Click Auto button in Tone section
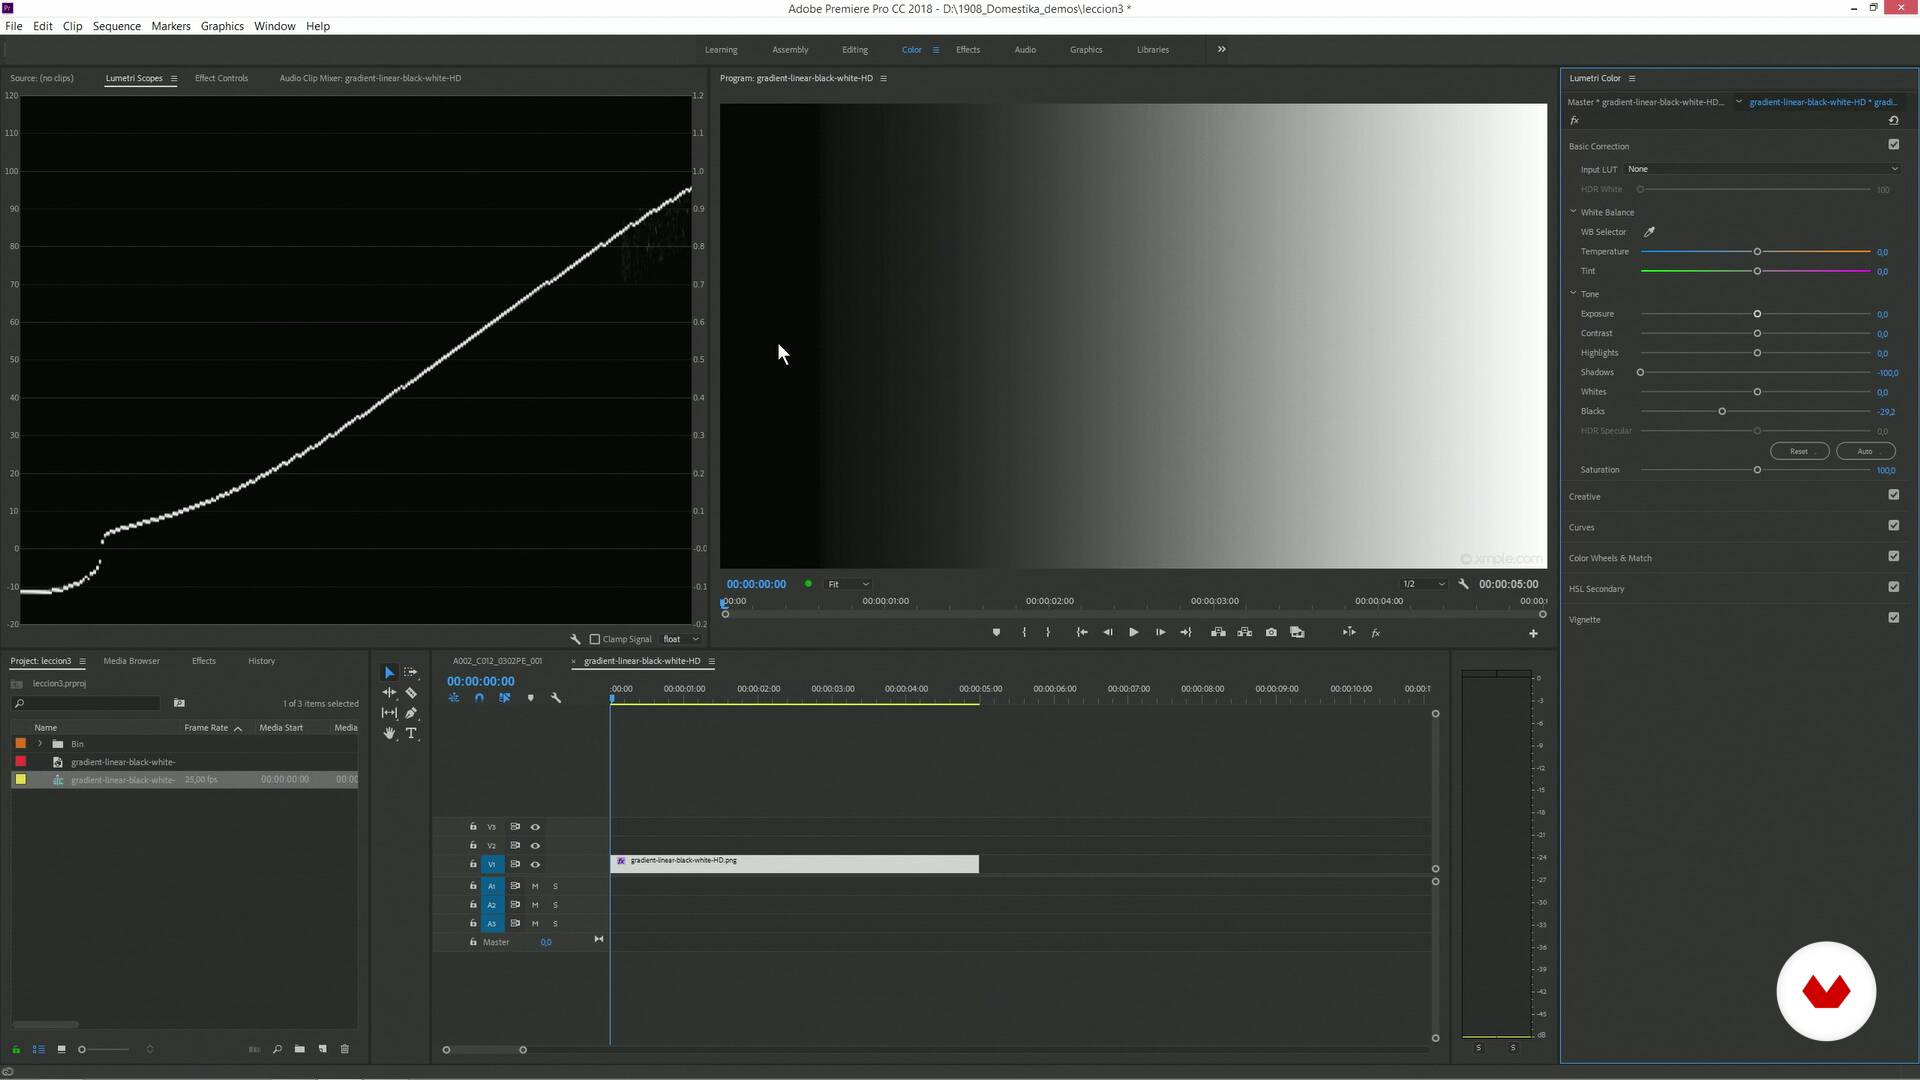 click(1865, 451)
